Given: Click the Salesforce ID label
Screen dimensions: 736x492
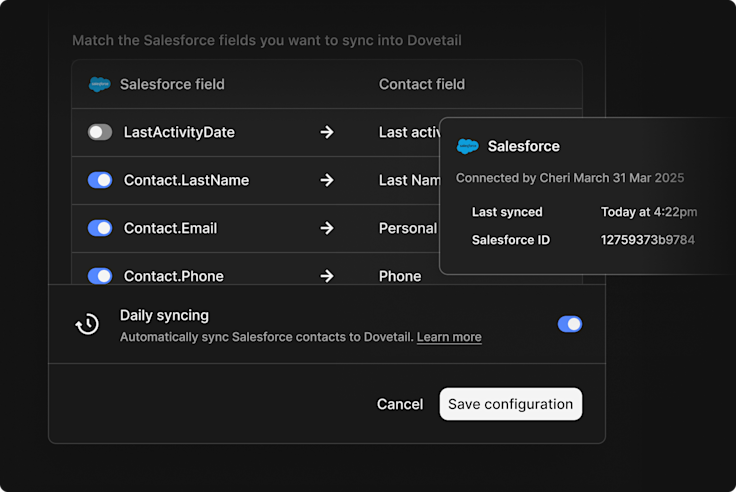Looking at the screenshot, I should coord(511,240).
